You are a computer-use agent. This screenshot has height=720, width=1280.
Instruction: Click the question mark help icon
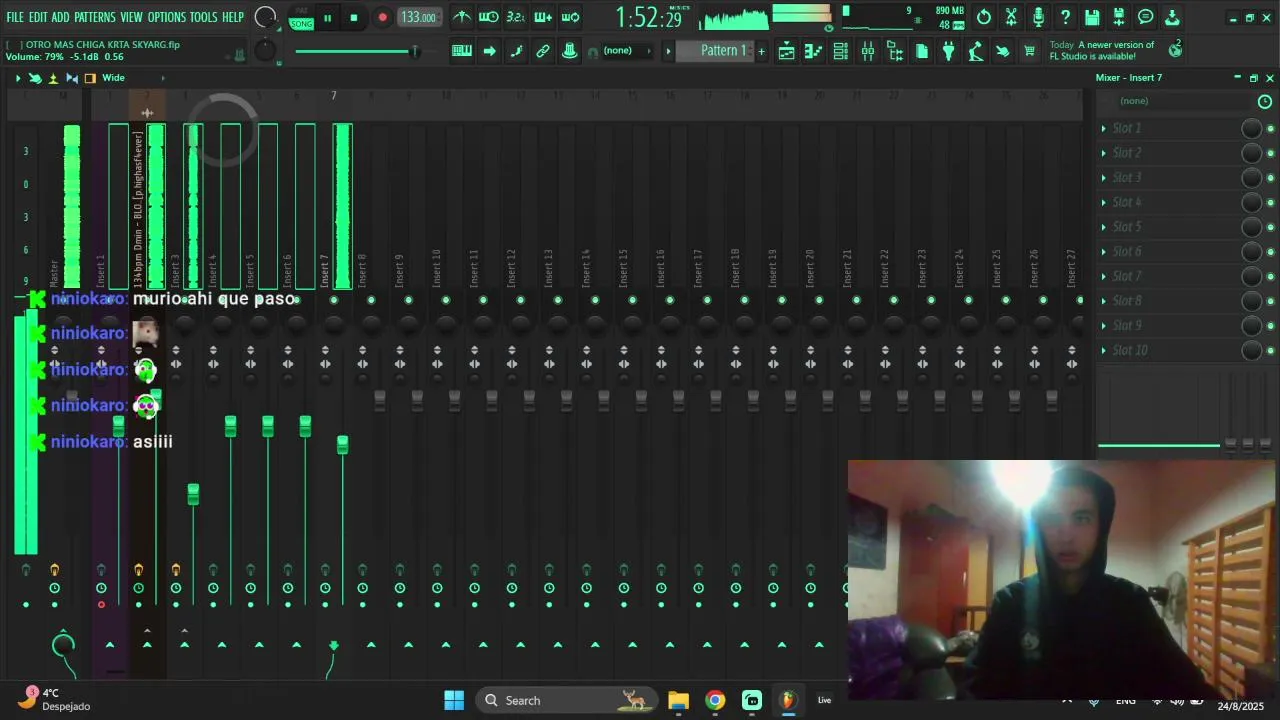1065,17
